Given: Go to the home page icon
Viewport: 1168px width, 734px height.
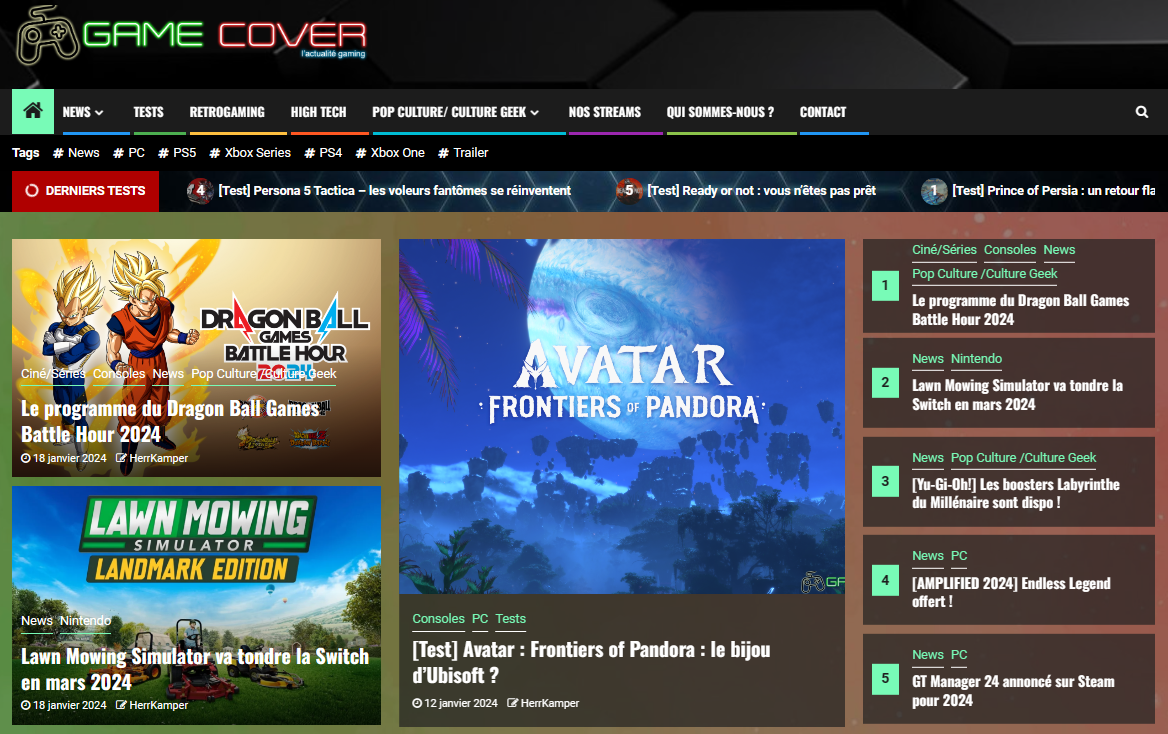Looking at the screenshot, I should pyautogui.click(x=33, y=111).
